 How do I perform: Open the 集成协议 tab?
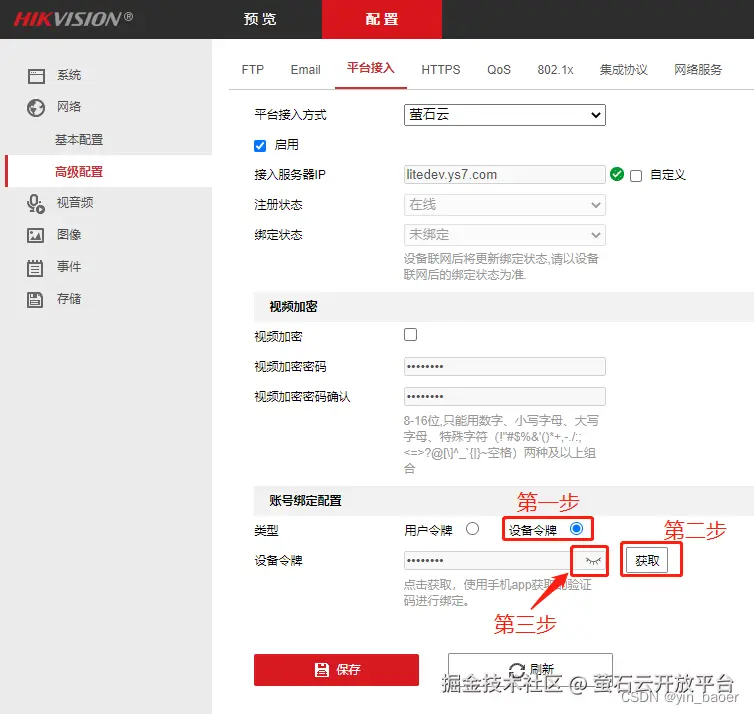tap(623, 70)
